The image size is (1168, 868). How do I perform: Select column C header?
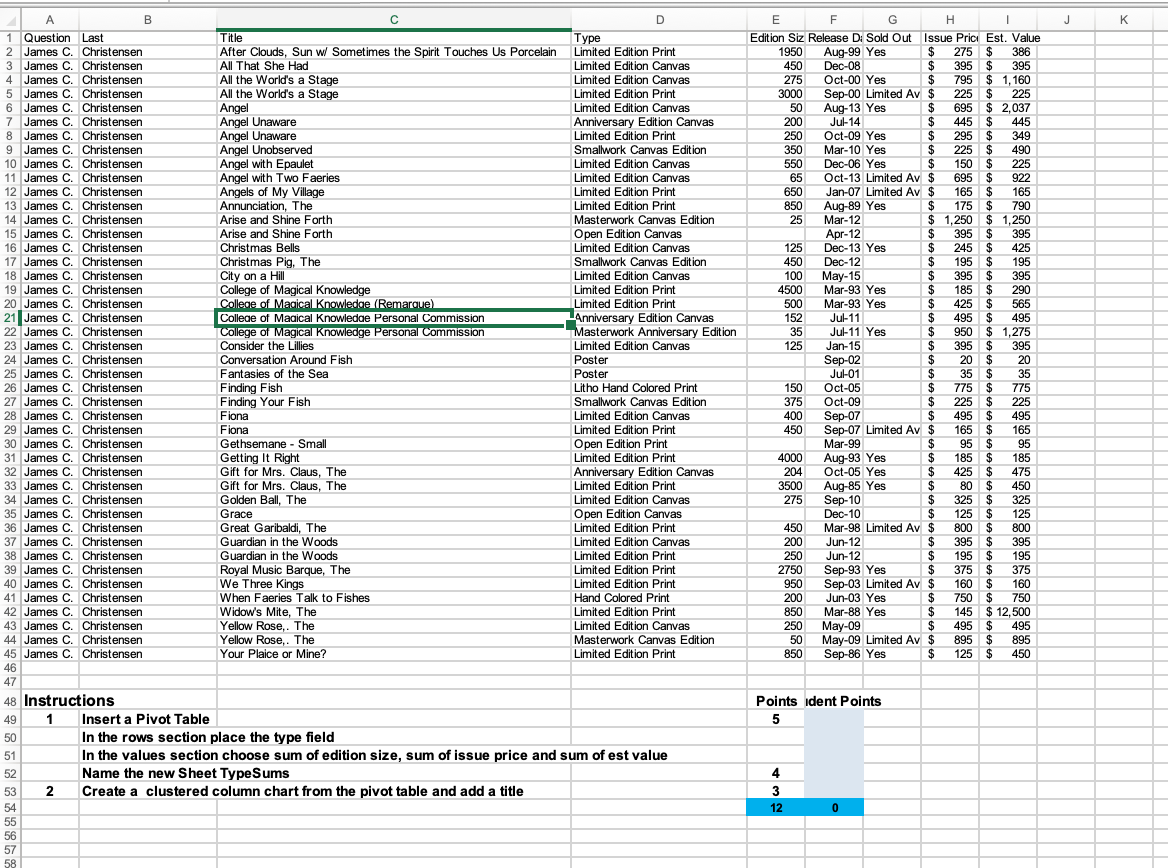[392, 19]
